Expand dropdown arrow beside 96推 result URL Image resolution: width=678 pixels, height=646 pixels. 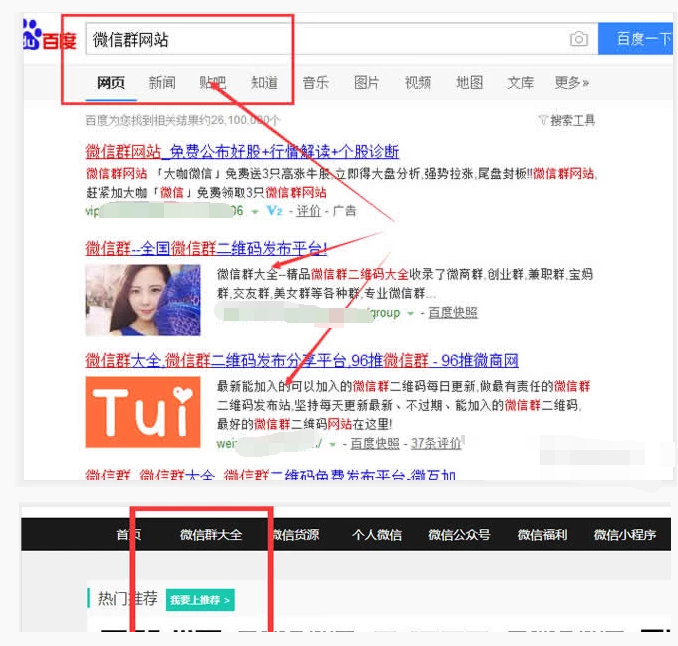pos(333,444)
